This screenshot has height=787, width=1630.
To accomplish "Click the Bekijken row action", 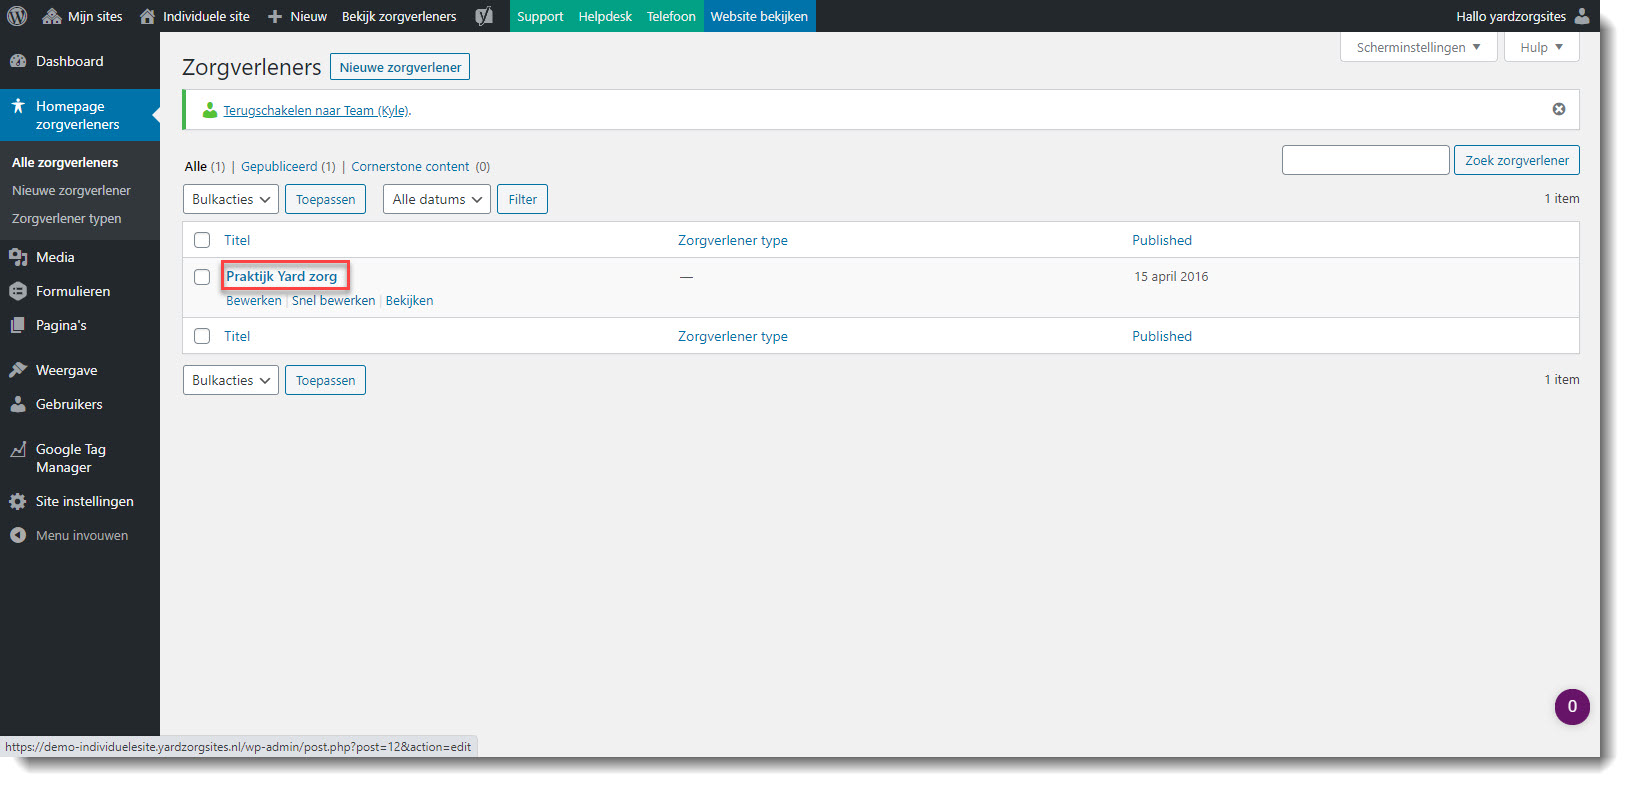I will 409,300.
